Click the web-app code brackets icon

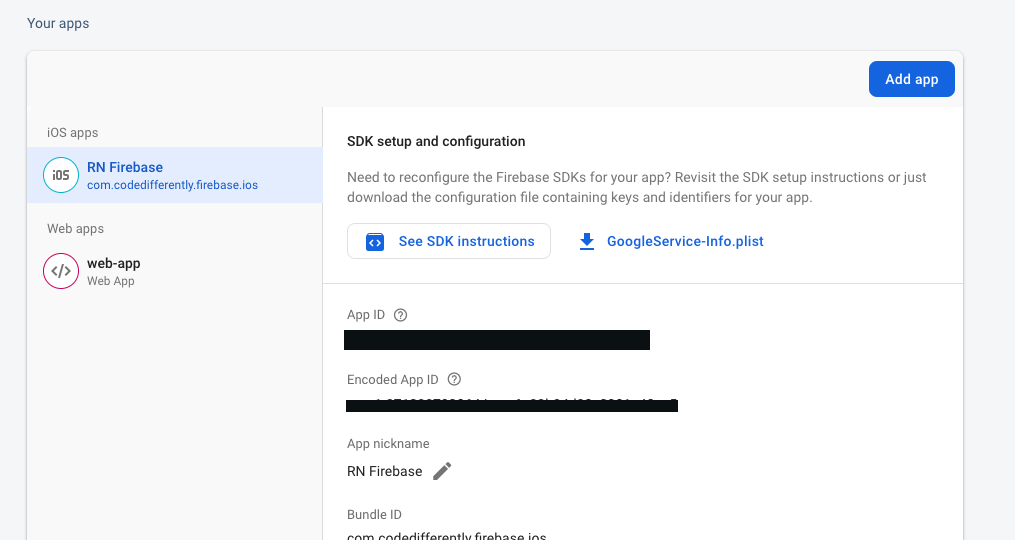(61, 271)
